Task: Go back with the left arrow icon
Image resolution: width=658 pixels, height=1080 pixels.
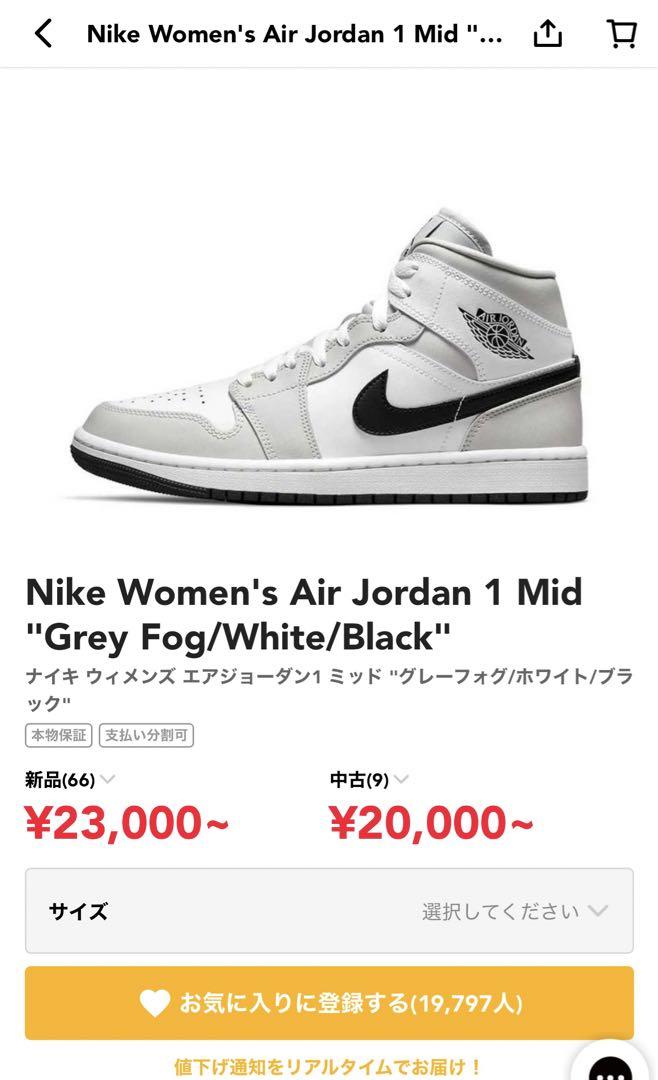Action: 43,33
